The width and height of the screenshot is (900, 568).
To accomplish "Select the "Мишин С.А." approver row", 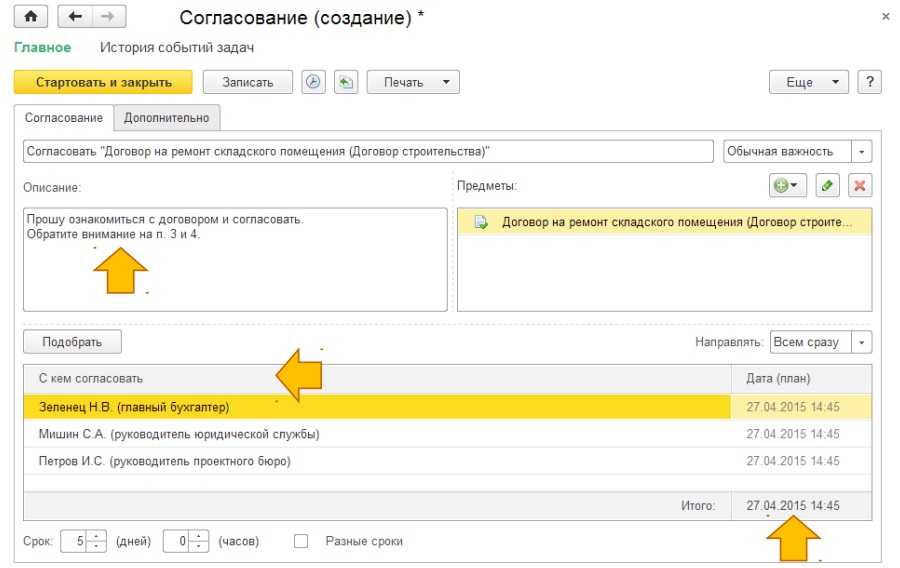I will 178,434.
